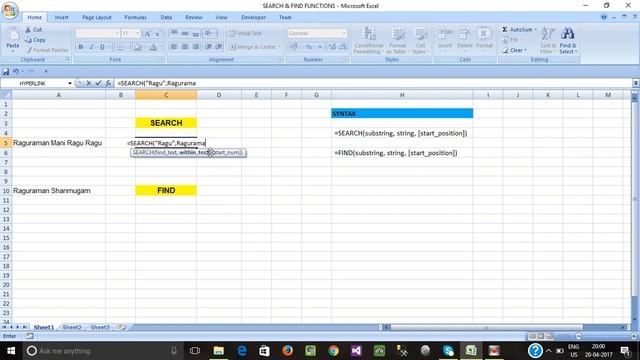Click the Cut command
The height and width of the screenshot is (360, 640).
(33, 29)
